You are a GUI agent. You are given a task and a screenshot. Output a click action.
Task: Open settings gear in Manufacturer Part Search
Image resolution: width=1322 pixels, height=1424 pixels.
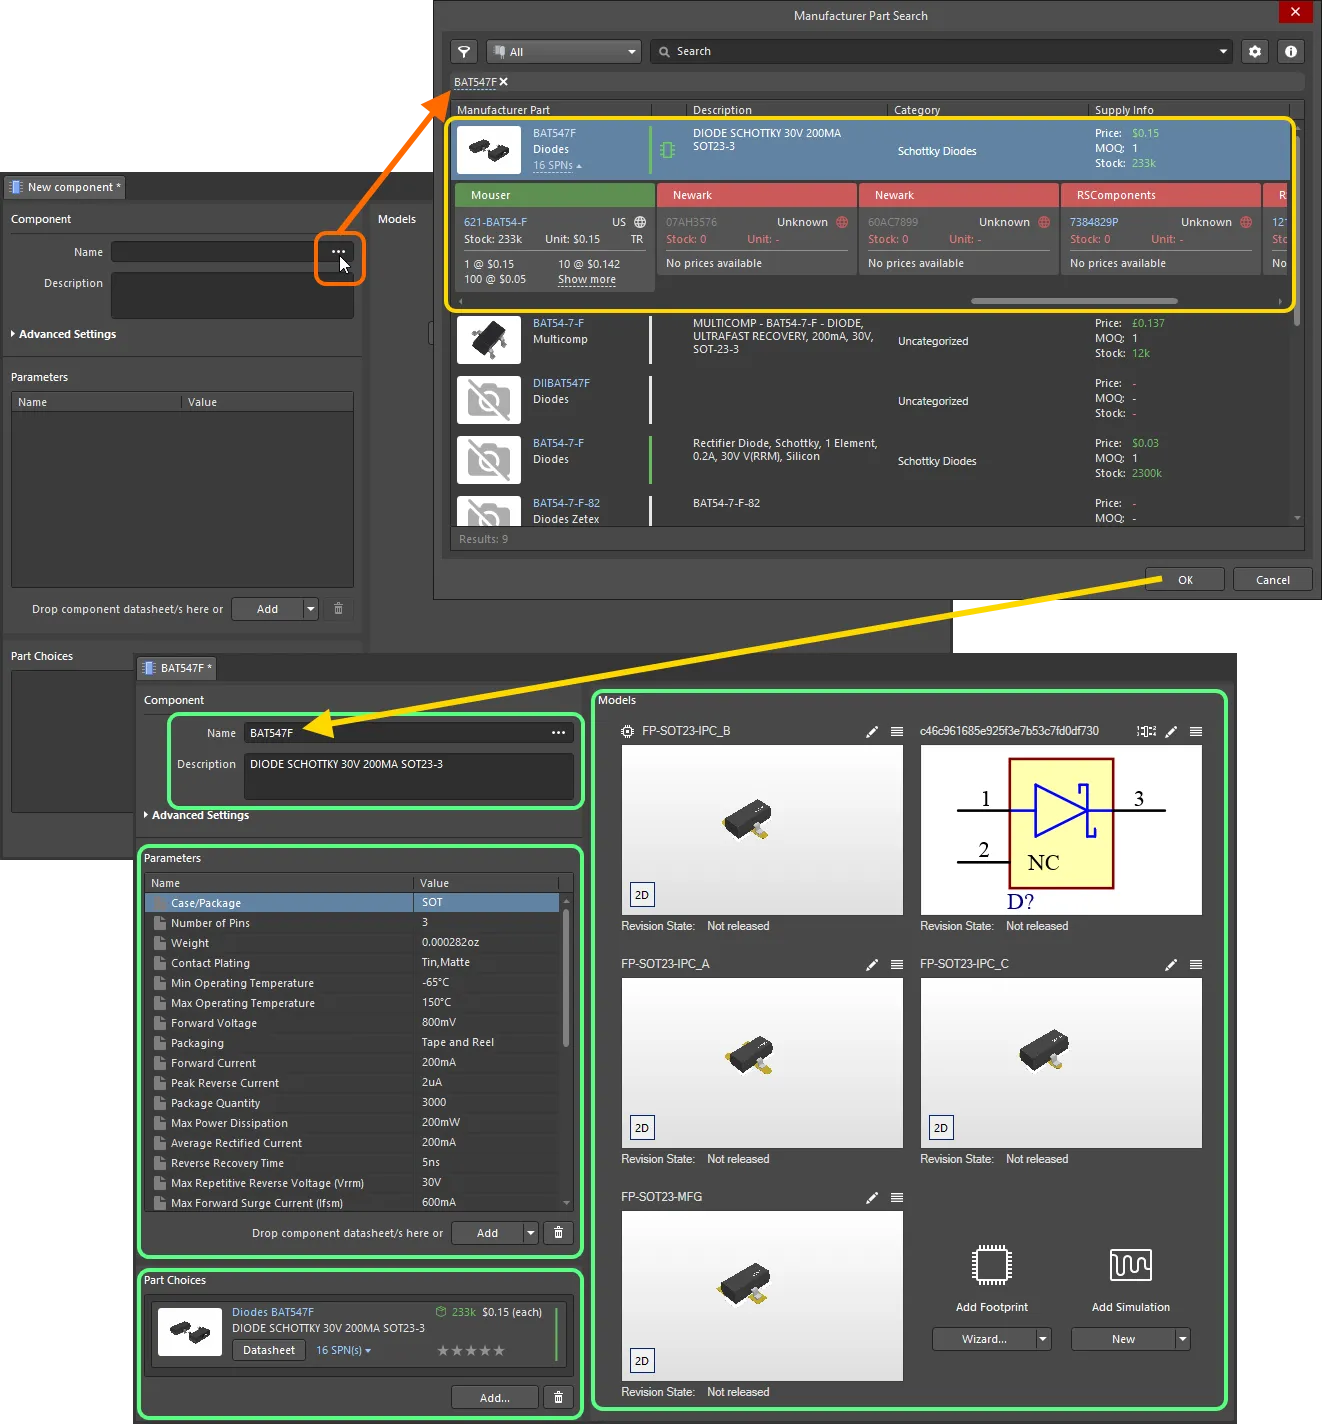1255,51
